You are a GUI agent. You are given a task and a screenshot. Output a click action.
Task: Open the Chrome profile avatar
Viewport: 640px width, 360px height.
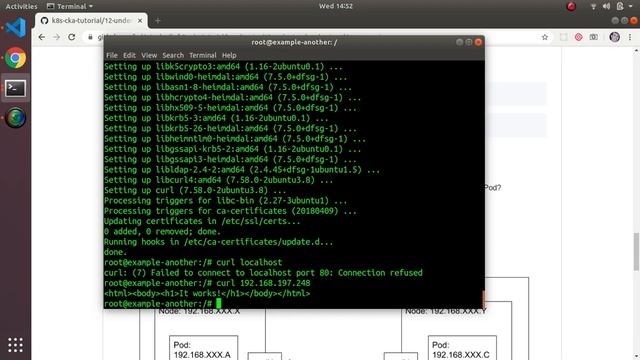[x=614, y=37]
